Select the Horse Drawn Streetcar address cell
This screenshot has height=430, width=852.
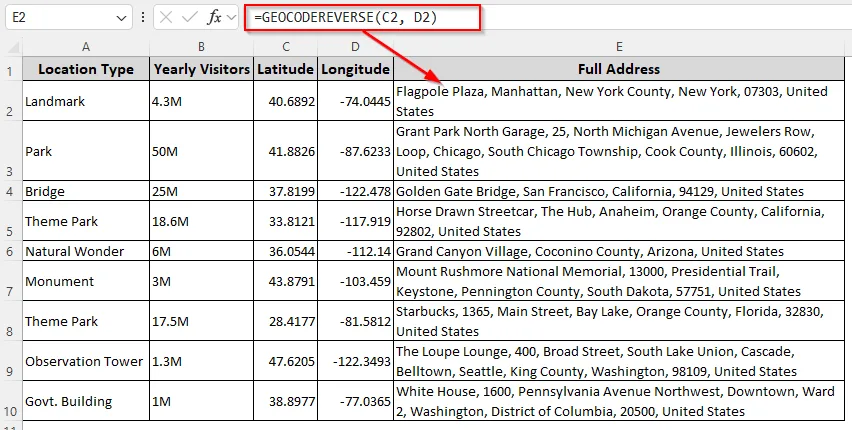[x=619, y=221]
